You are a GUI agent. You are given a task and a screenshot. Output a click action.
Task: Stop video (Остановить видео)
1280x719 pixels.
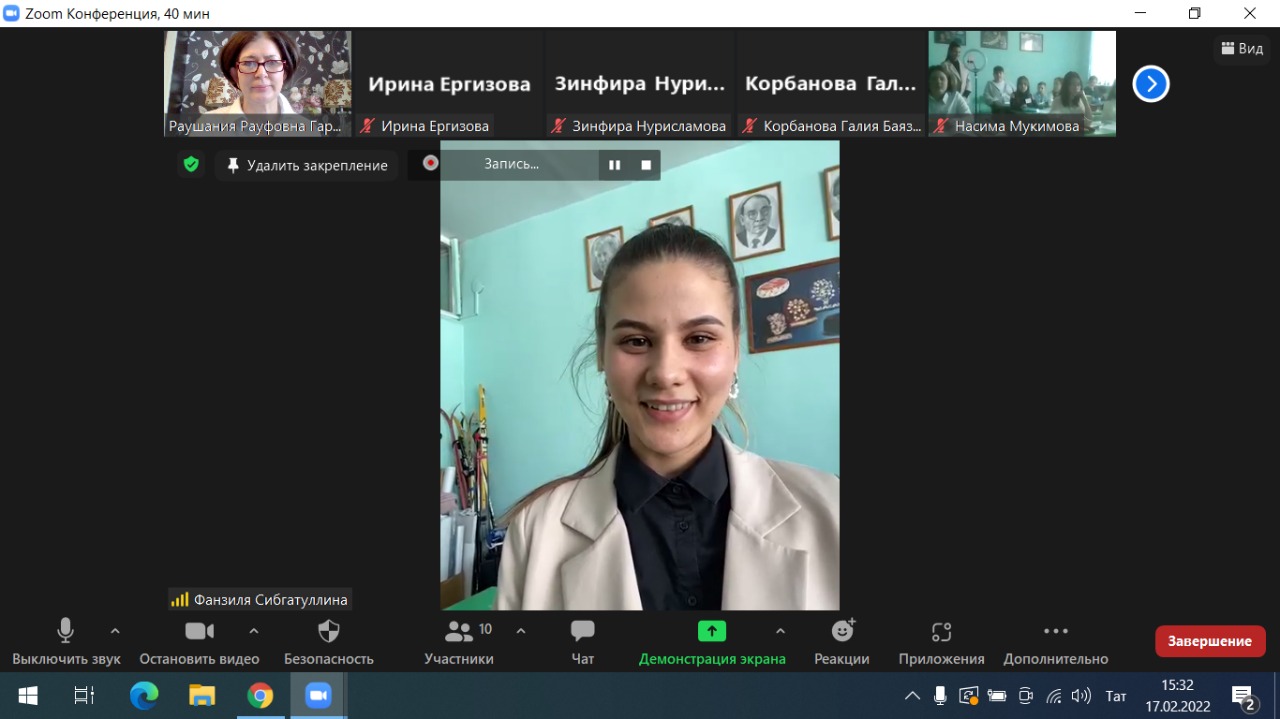(199, 631)
